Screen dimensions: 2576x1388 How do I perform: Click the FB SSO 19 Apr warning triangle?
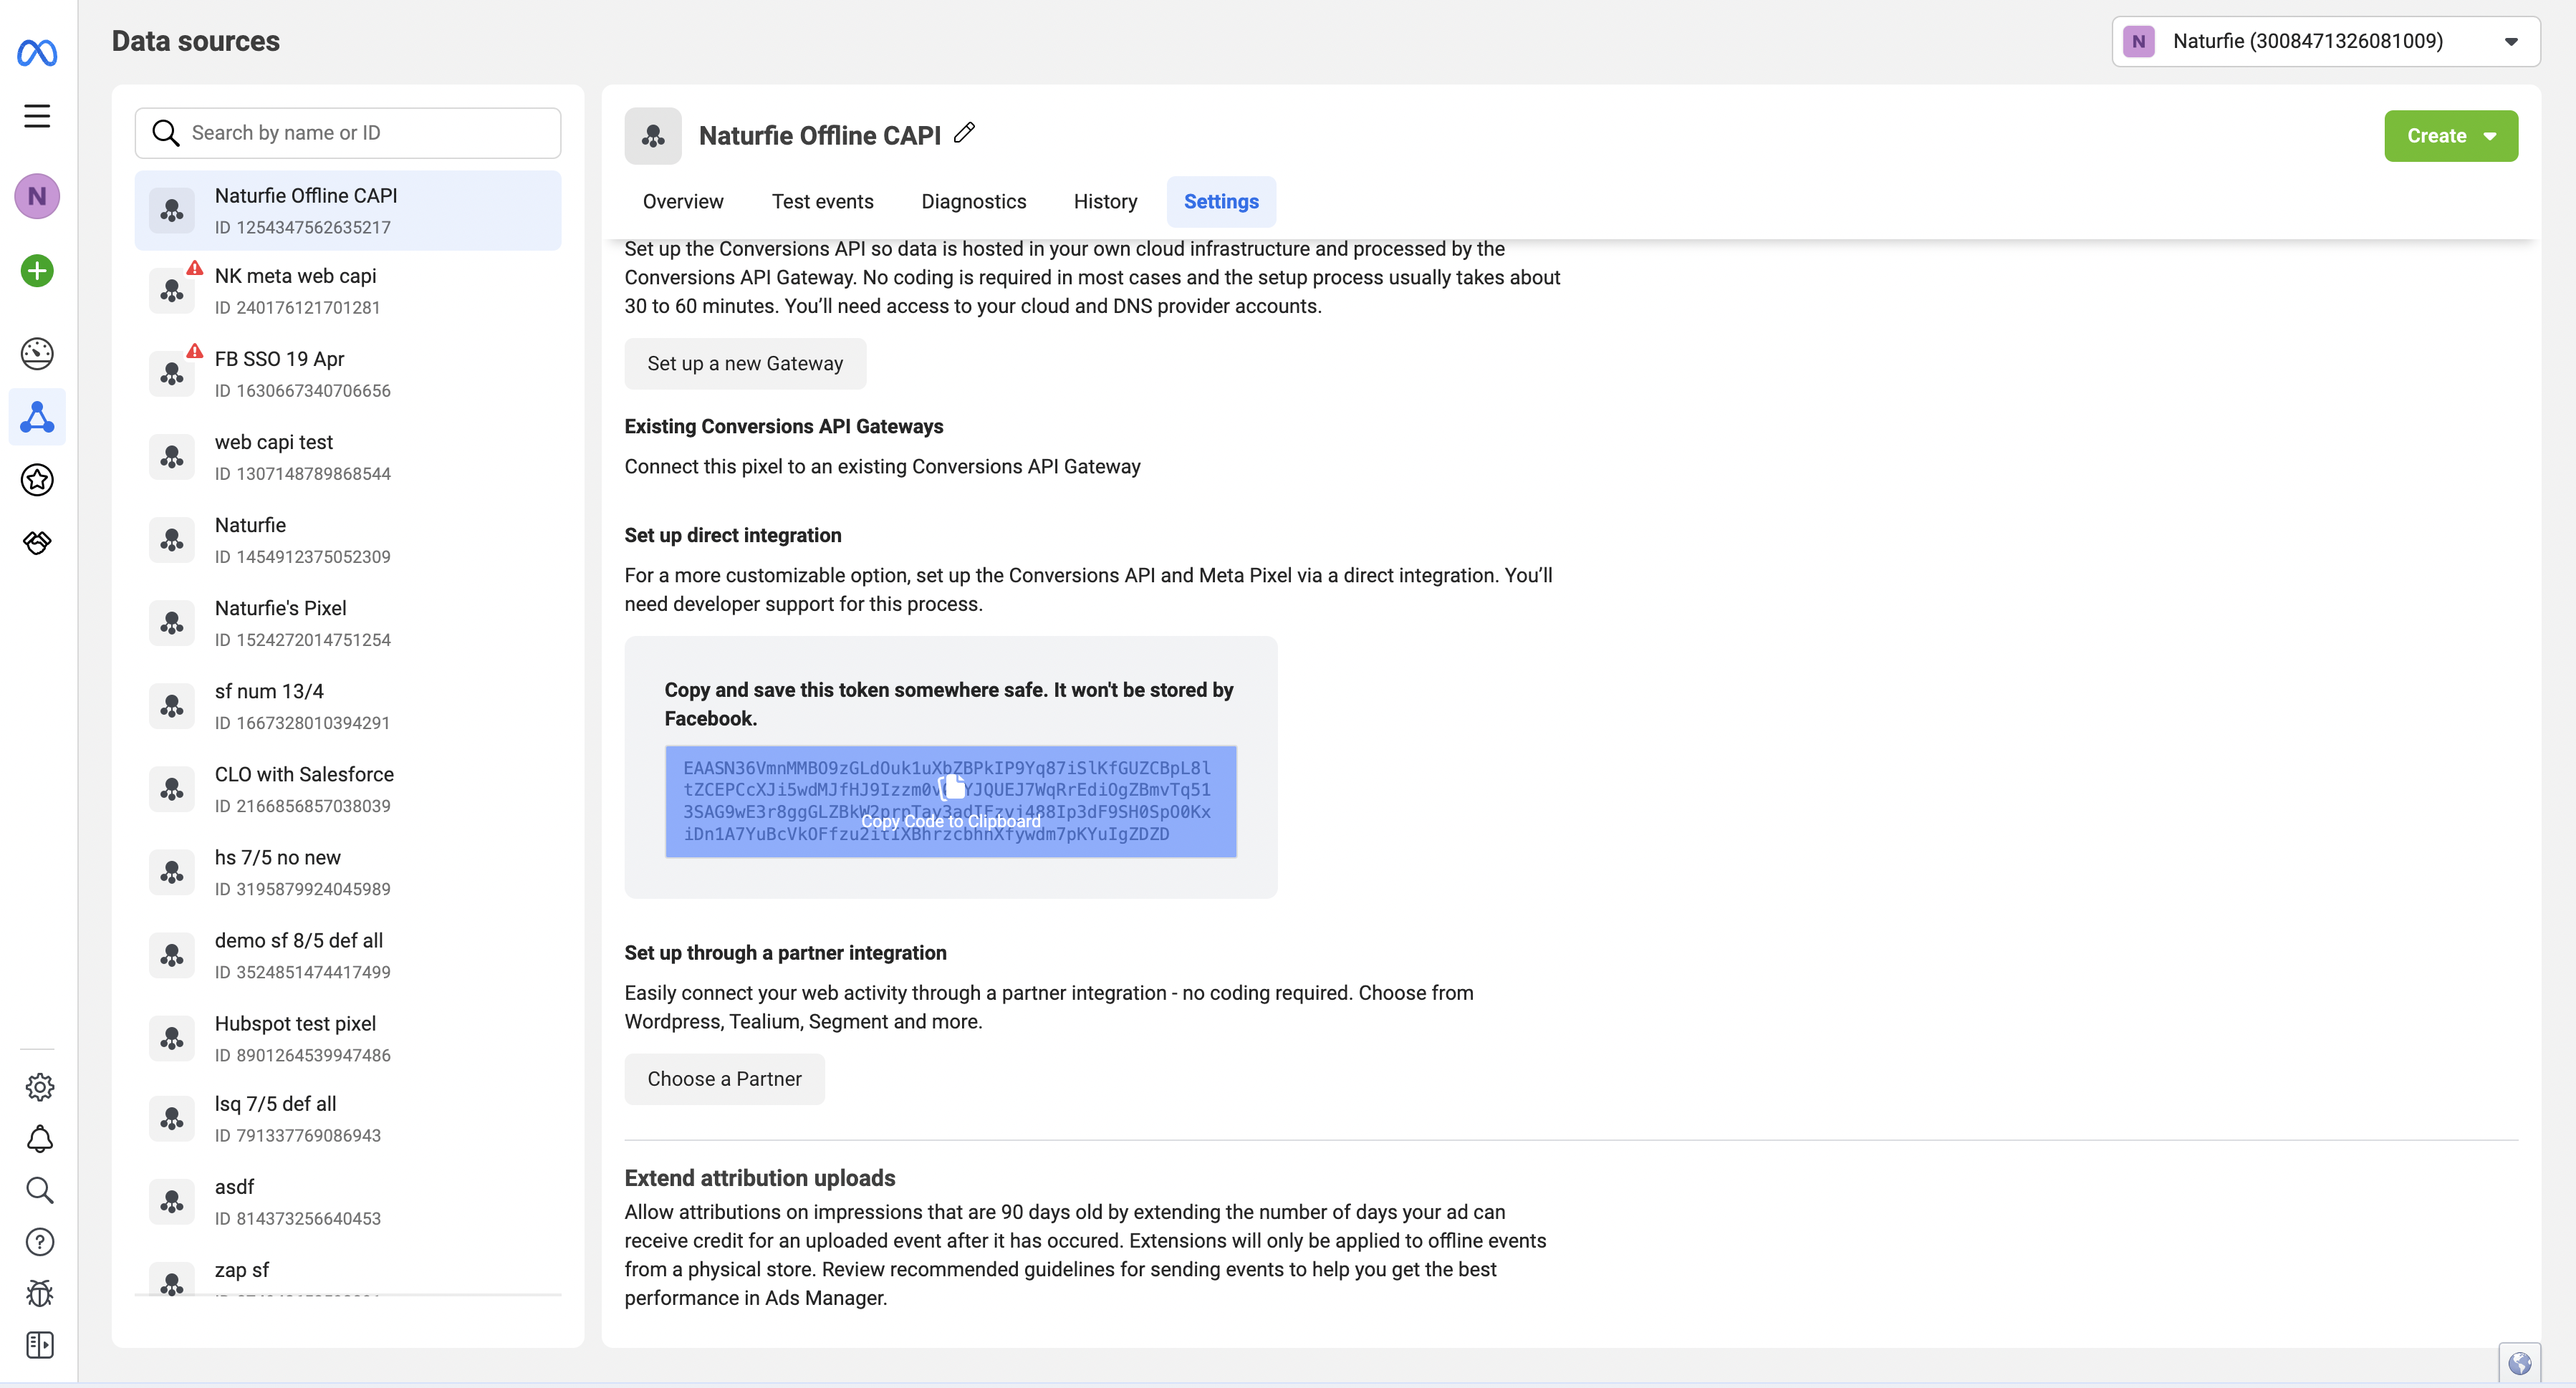coord(195,351)
